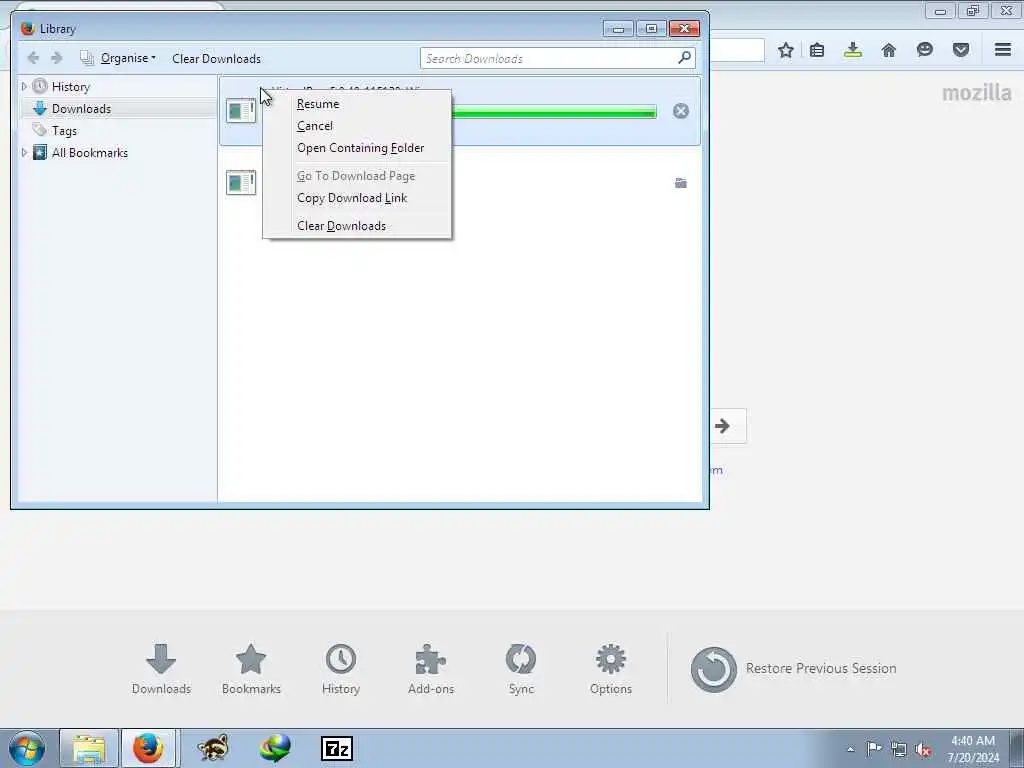Click the Pocket toolbar icon
Screen dimensions: 1024x768
coord(961,50)
